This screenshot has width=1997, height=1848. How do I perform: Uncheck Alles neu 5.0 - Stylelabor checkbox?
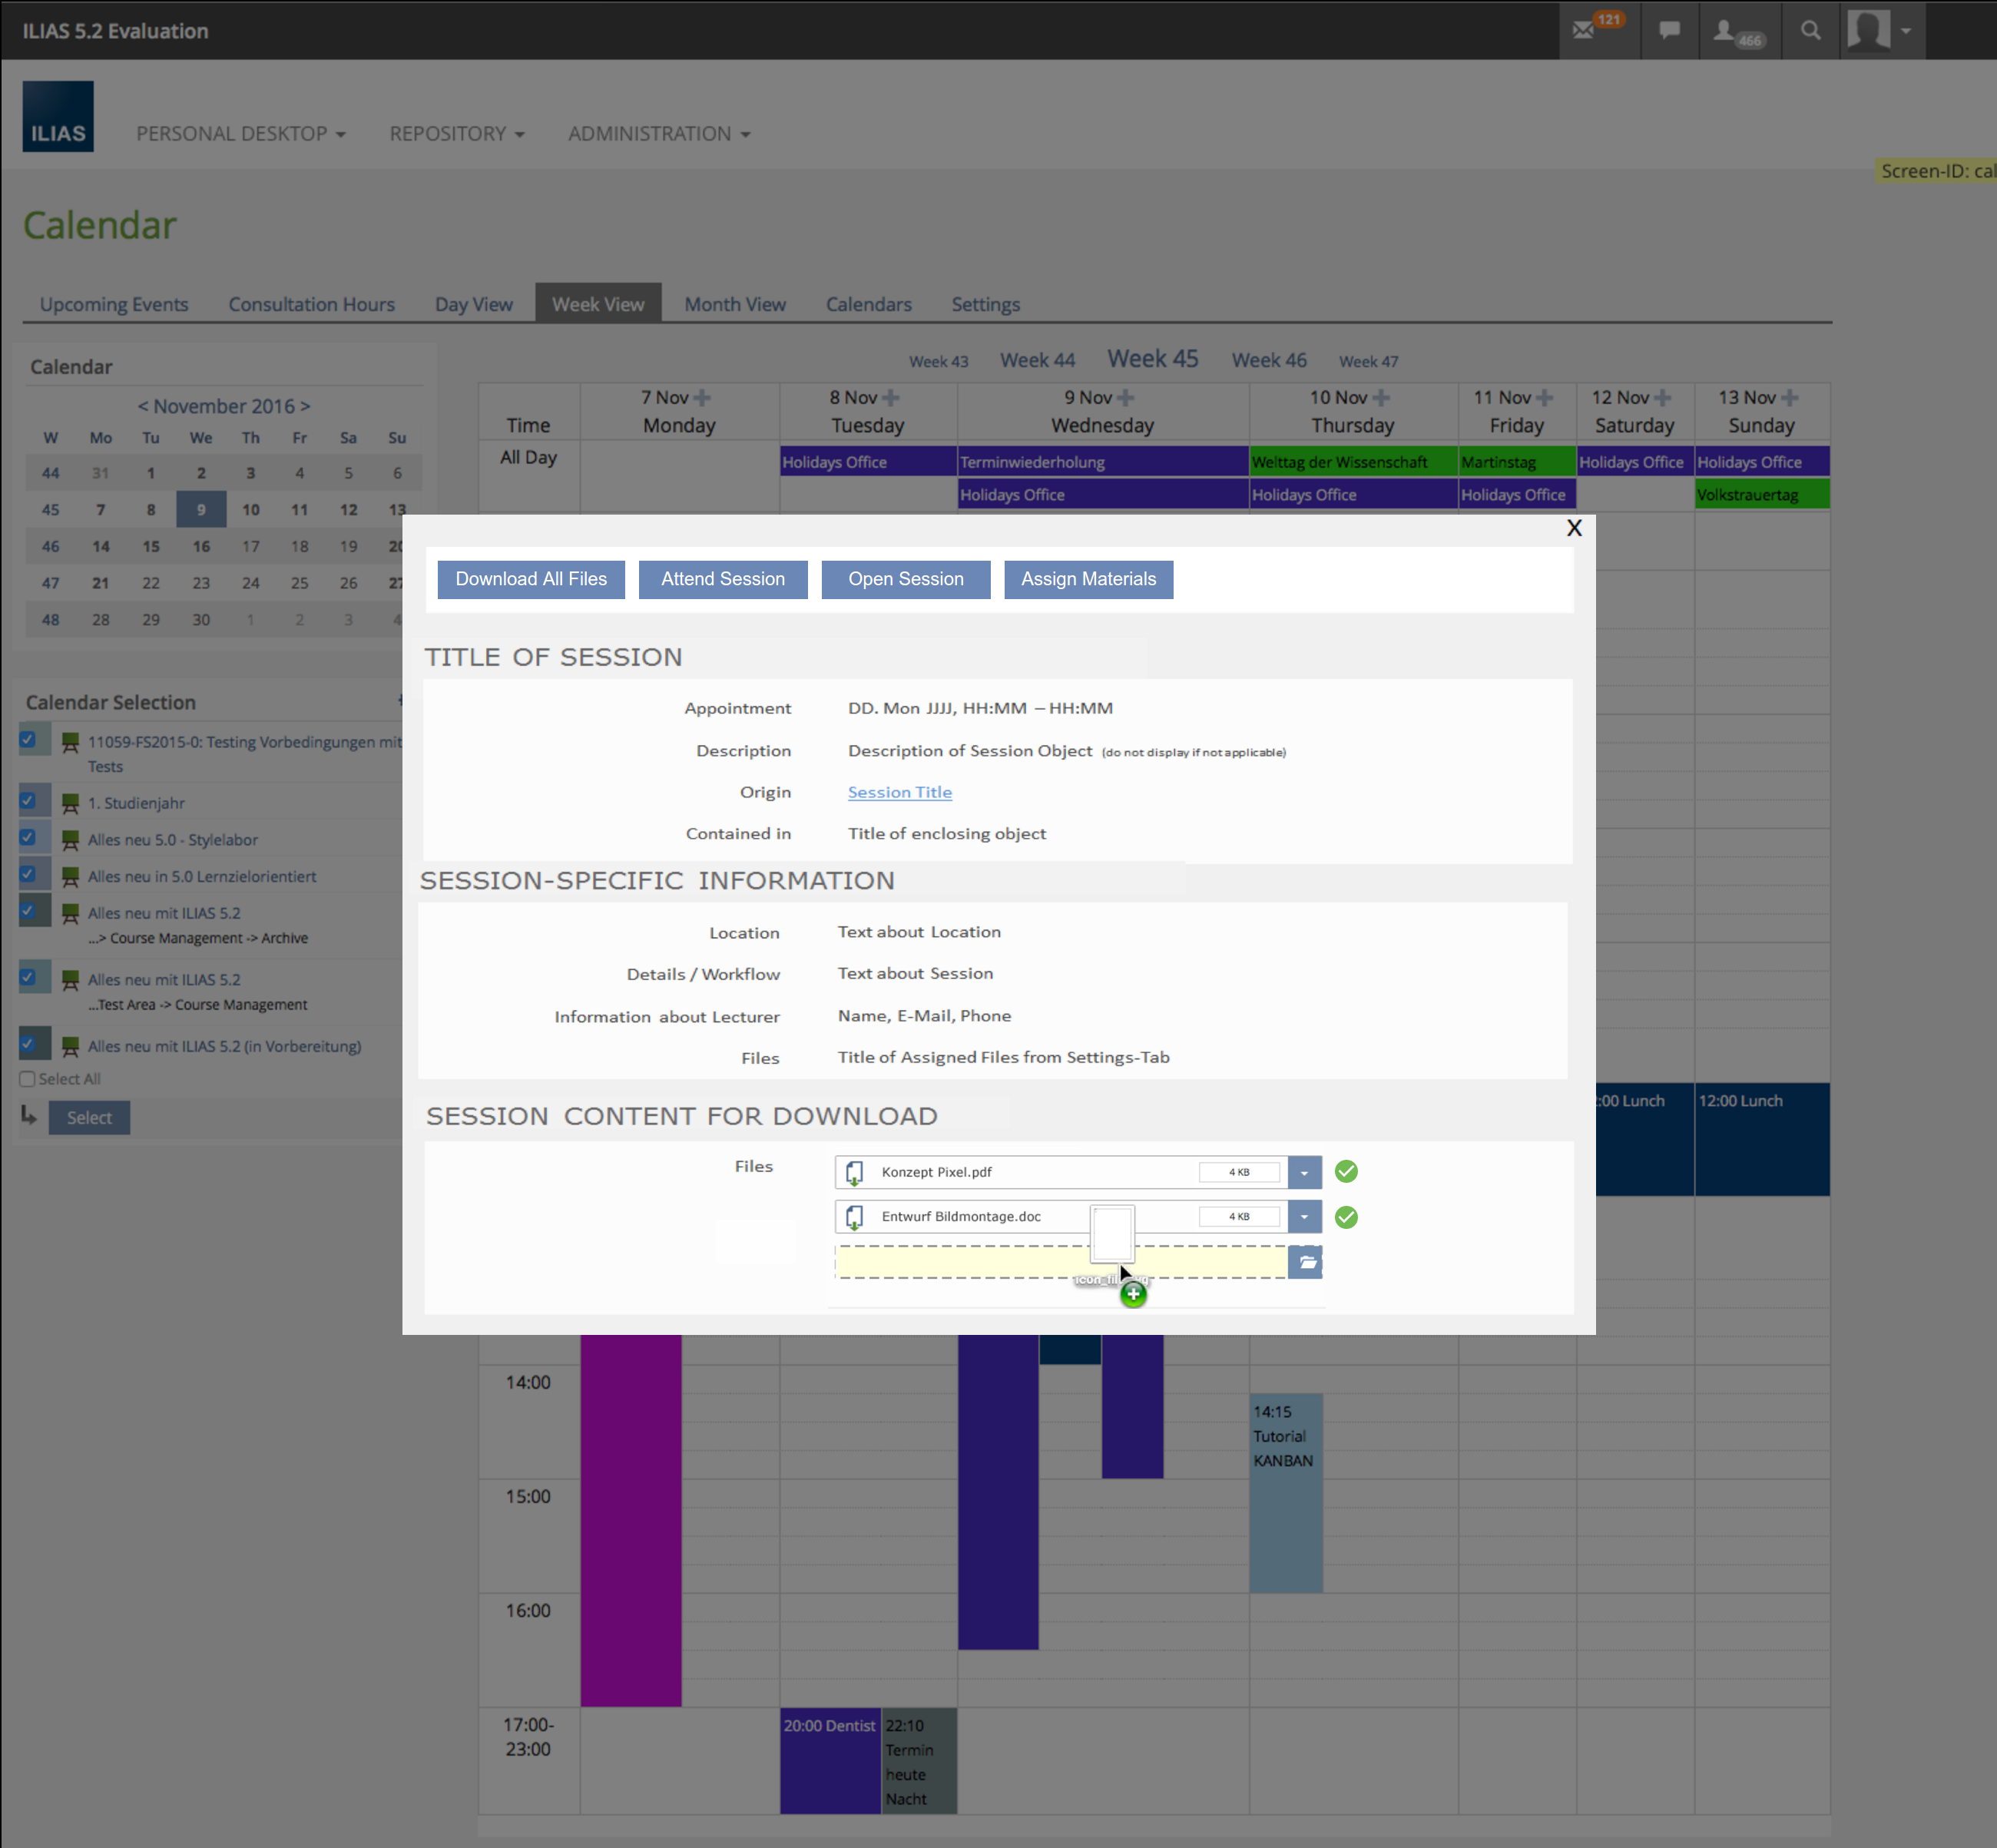pyautogui.click(x=28, y=838)
